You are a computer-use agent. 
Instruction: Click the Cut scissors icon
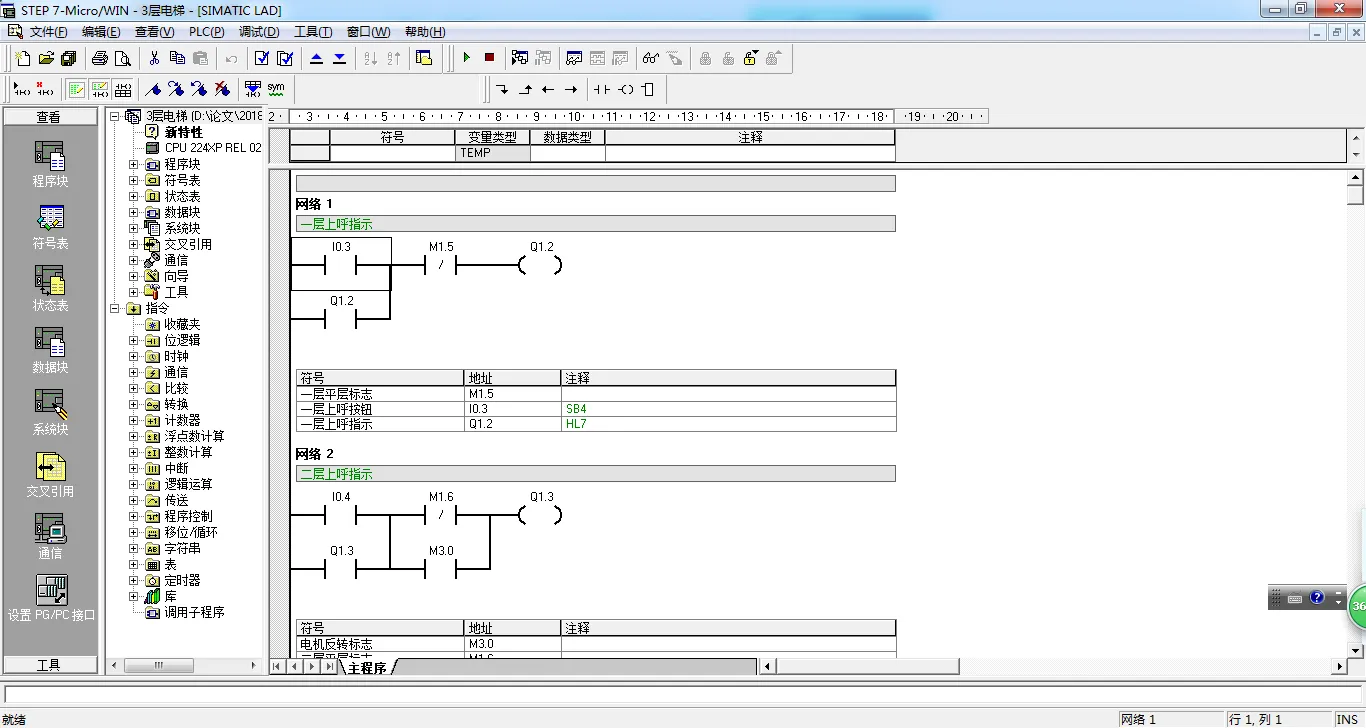tap(155, 58)
